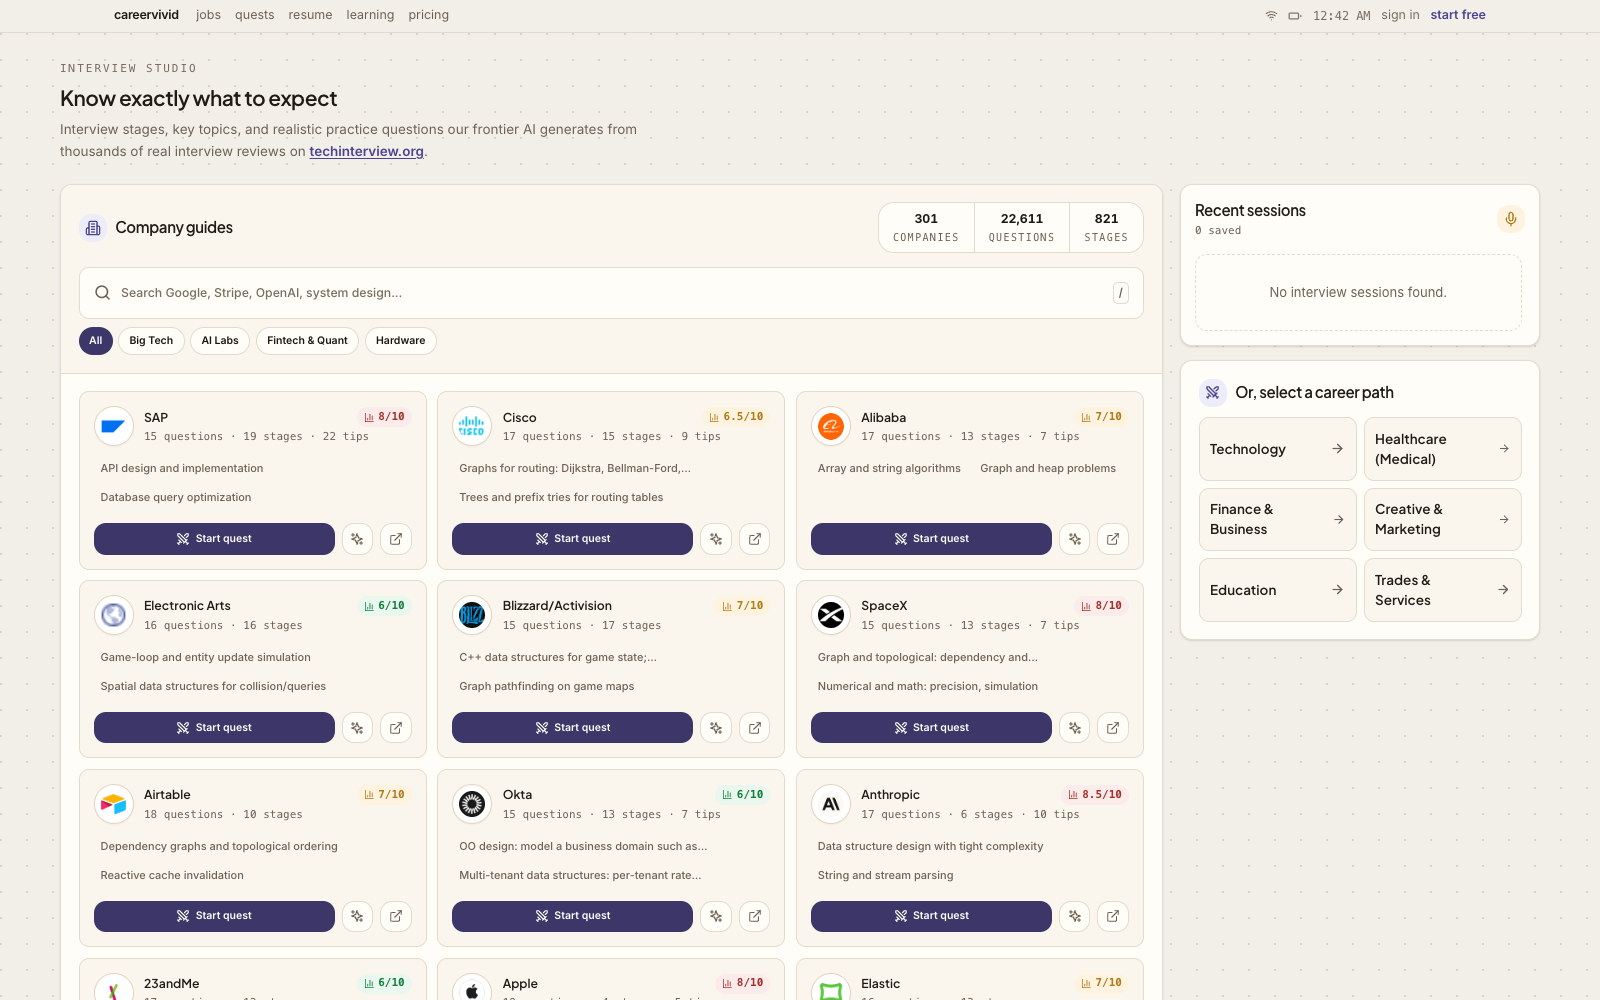The width and height of the screenshot is (1600, 1000).
Task: Open the learning menu item
Action: click(370, 15)
